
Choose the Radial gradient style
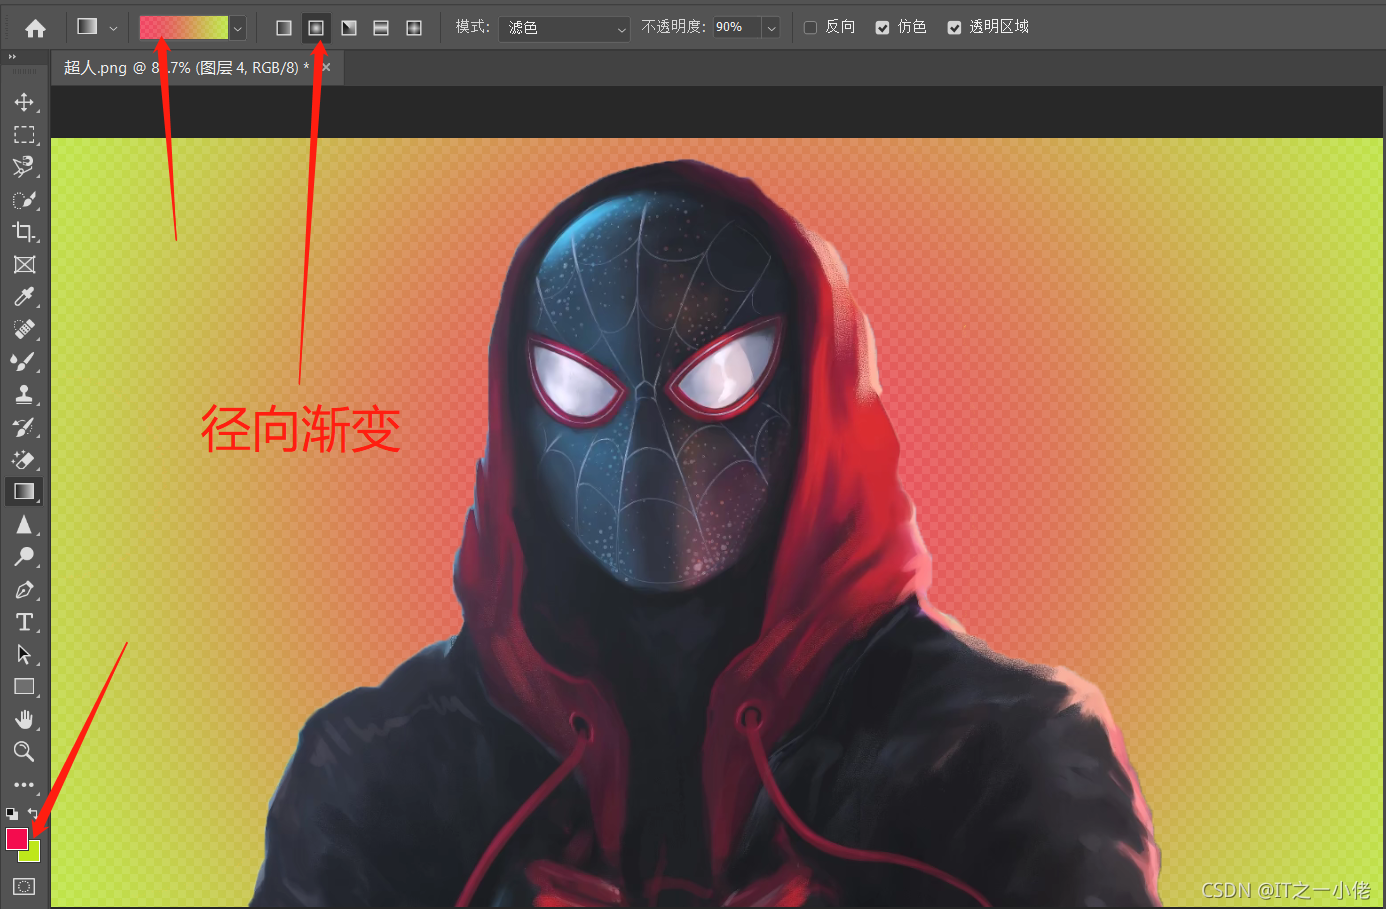316,27
